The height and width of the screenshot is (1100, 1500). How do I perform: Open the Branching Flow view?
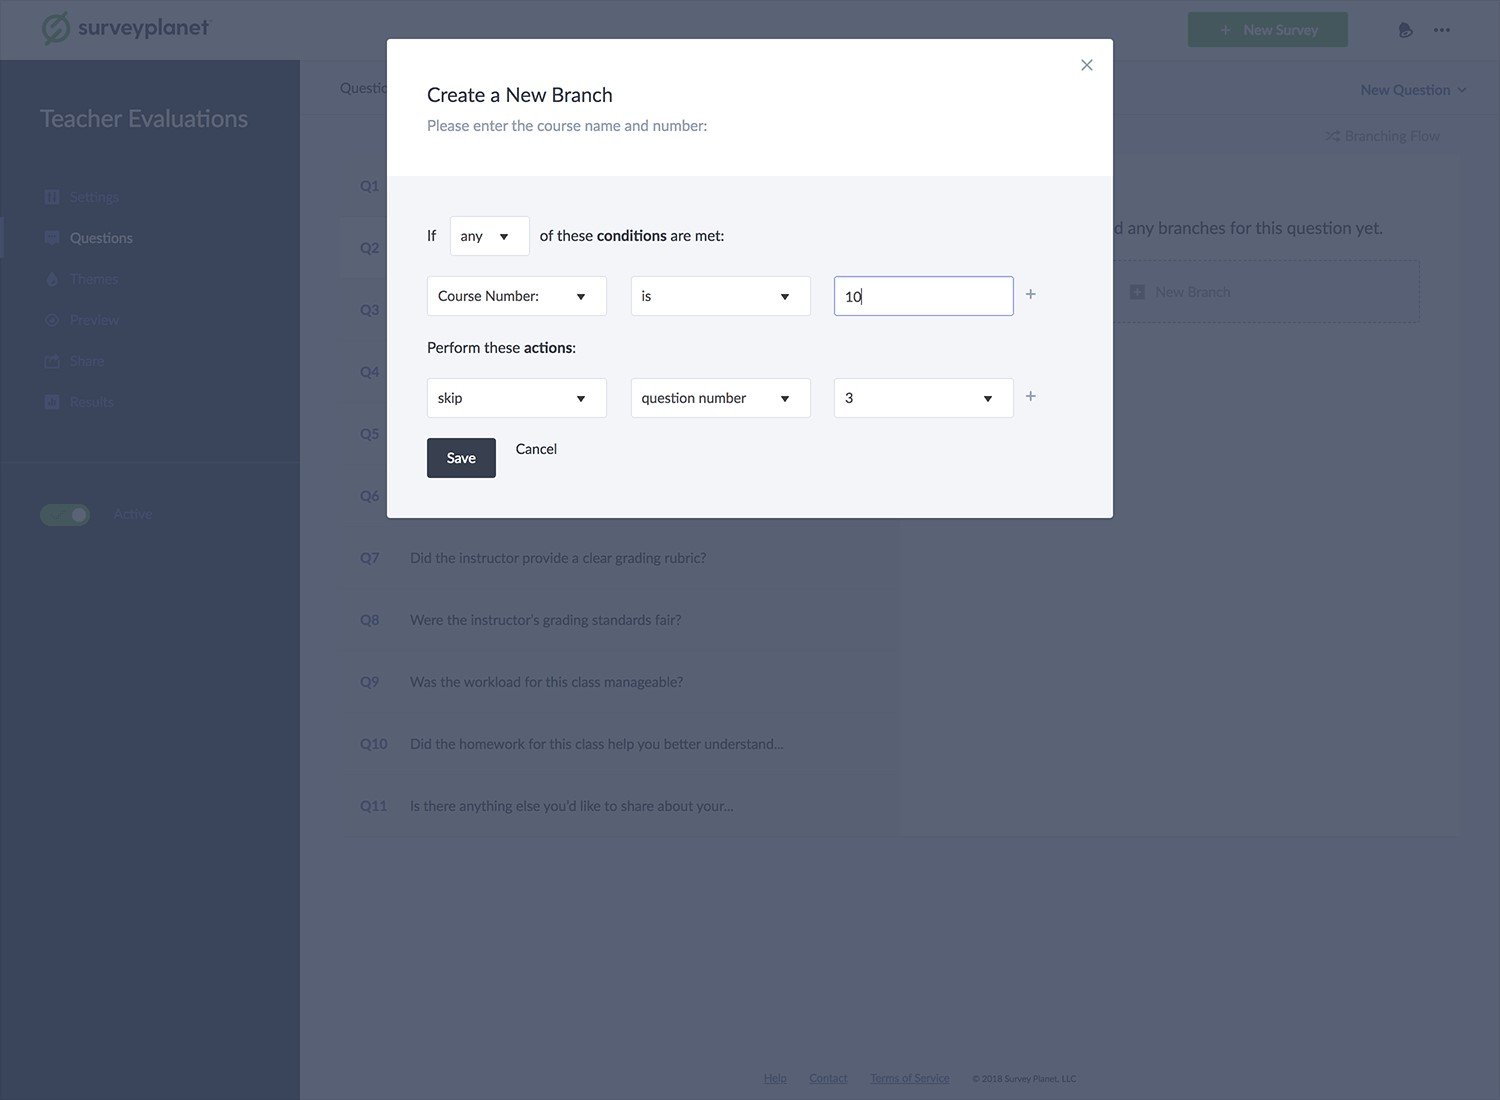[x=1382, y=136]
